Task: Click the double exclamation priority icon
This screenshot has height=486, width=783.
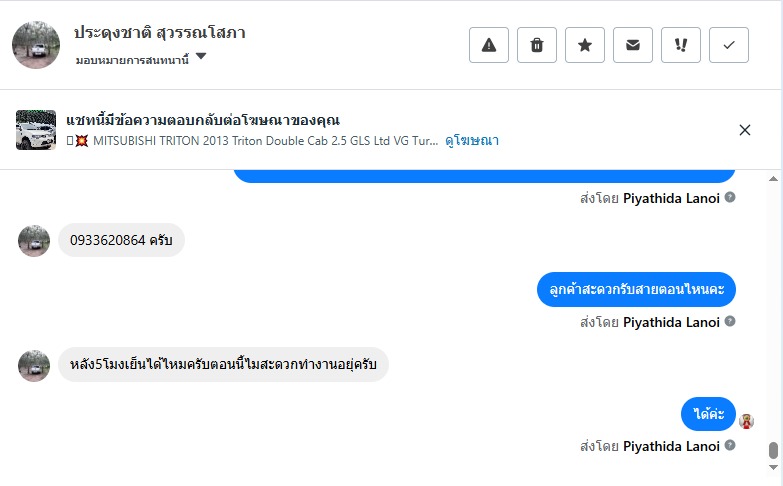Action: coord(681,45)
